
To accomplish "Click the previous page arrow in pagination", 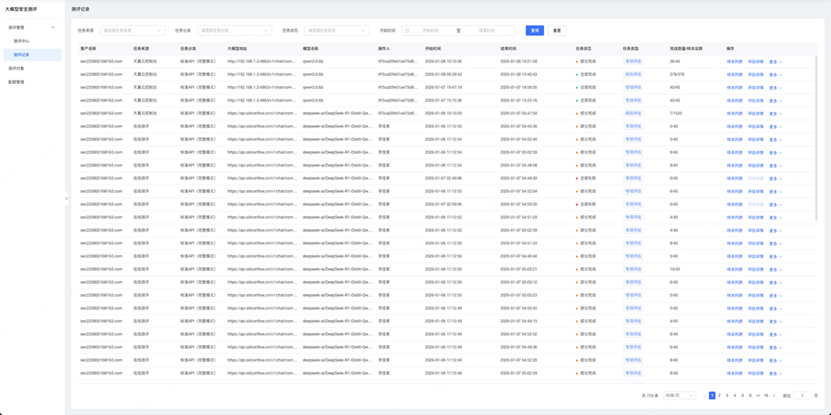I will [x=704, y=396].
